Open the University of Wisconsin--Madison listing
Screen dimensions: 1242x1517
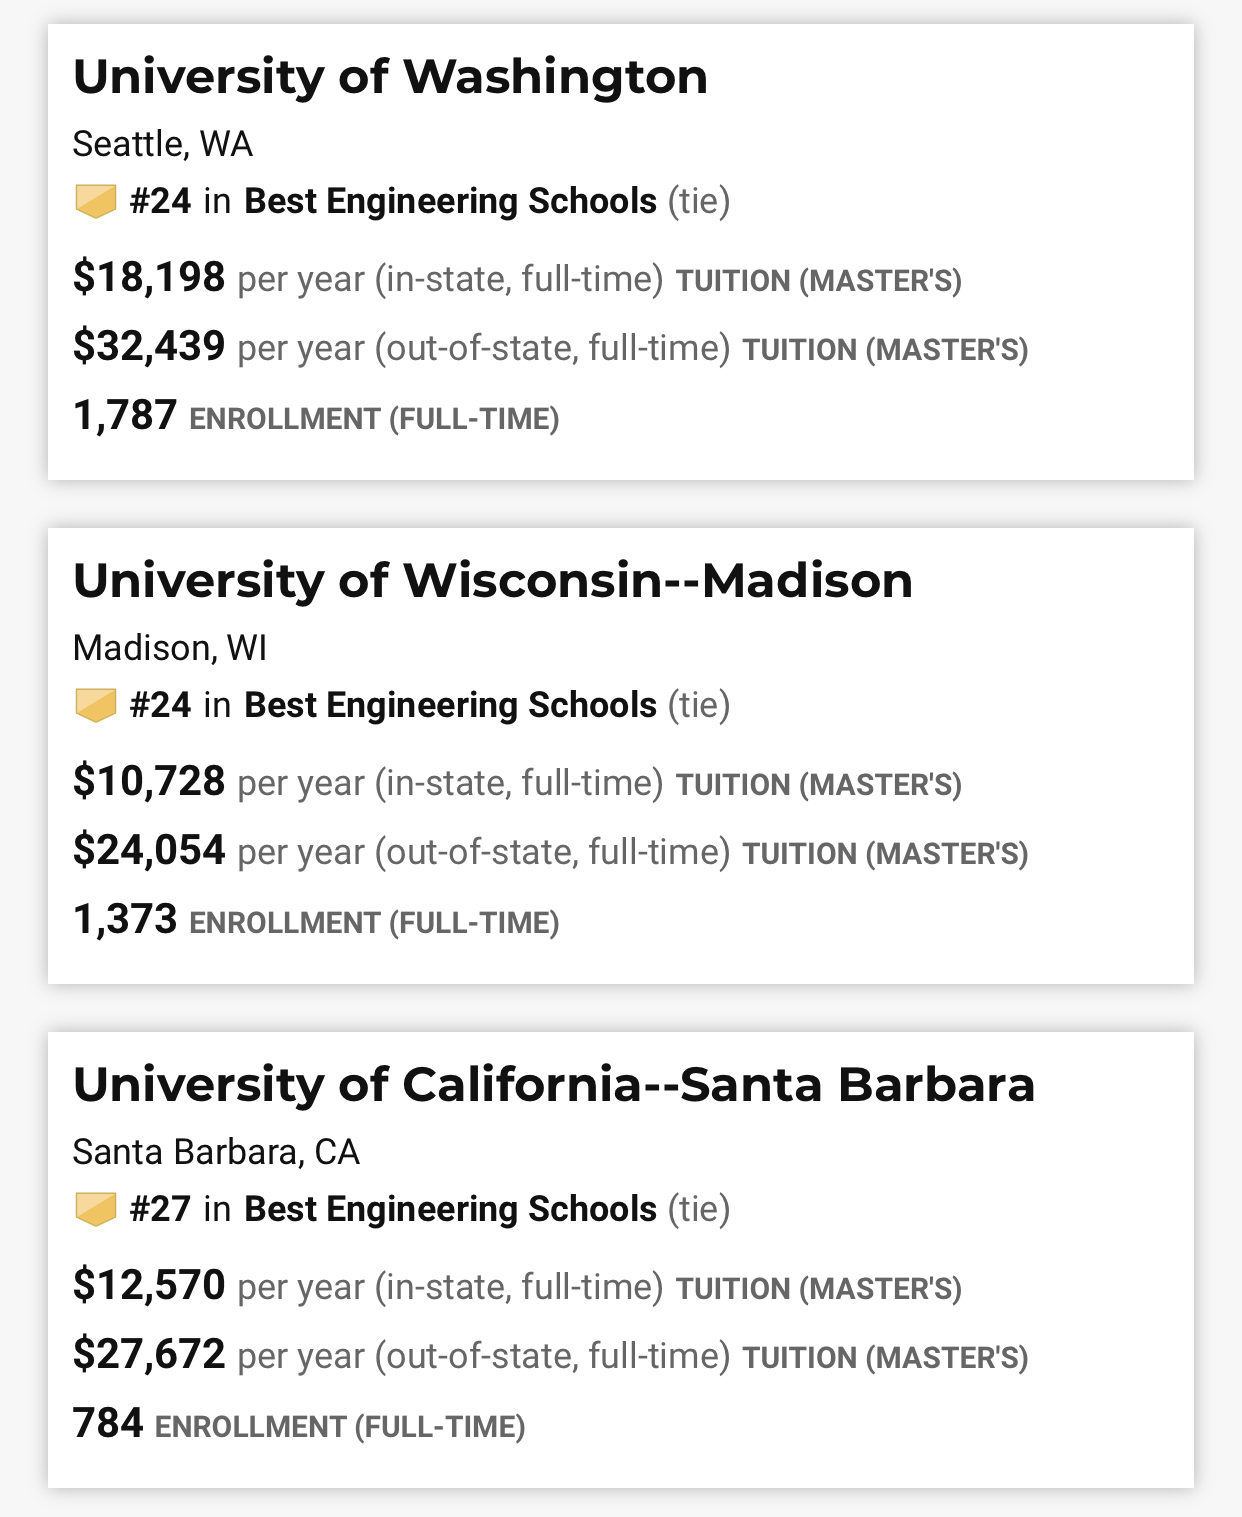coord(493,581)
